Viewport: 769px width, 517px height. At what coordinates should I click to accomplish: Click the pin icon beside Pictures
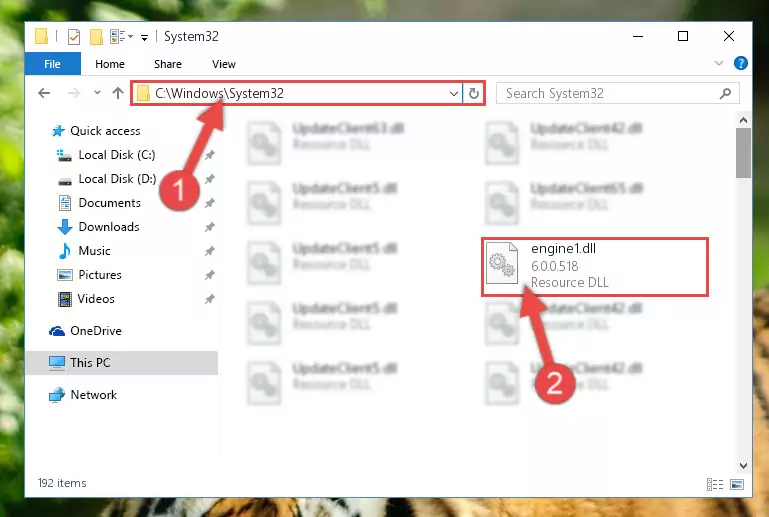point(209,275)
